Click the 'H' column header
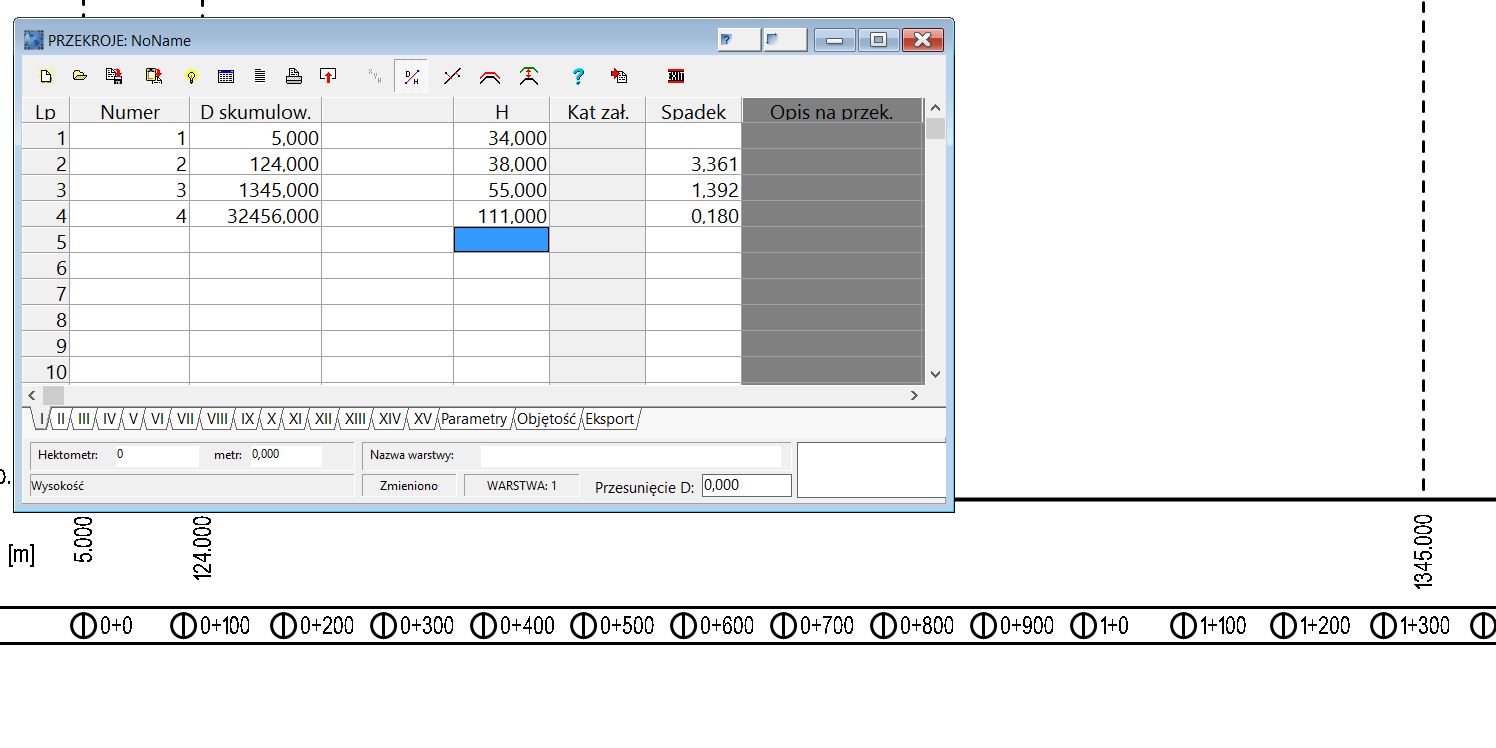Image resolution: width=1496 pixels, height=748 pixels. [x=502, y=111]
